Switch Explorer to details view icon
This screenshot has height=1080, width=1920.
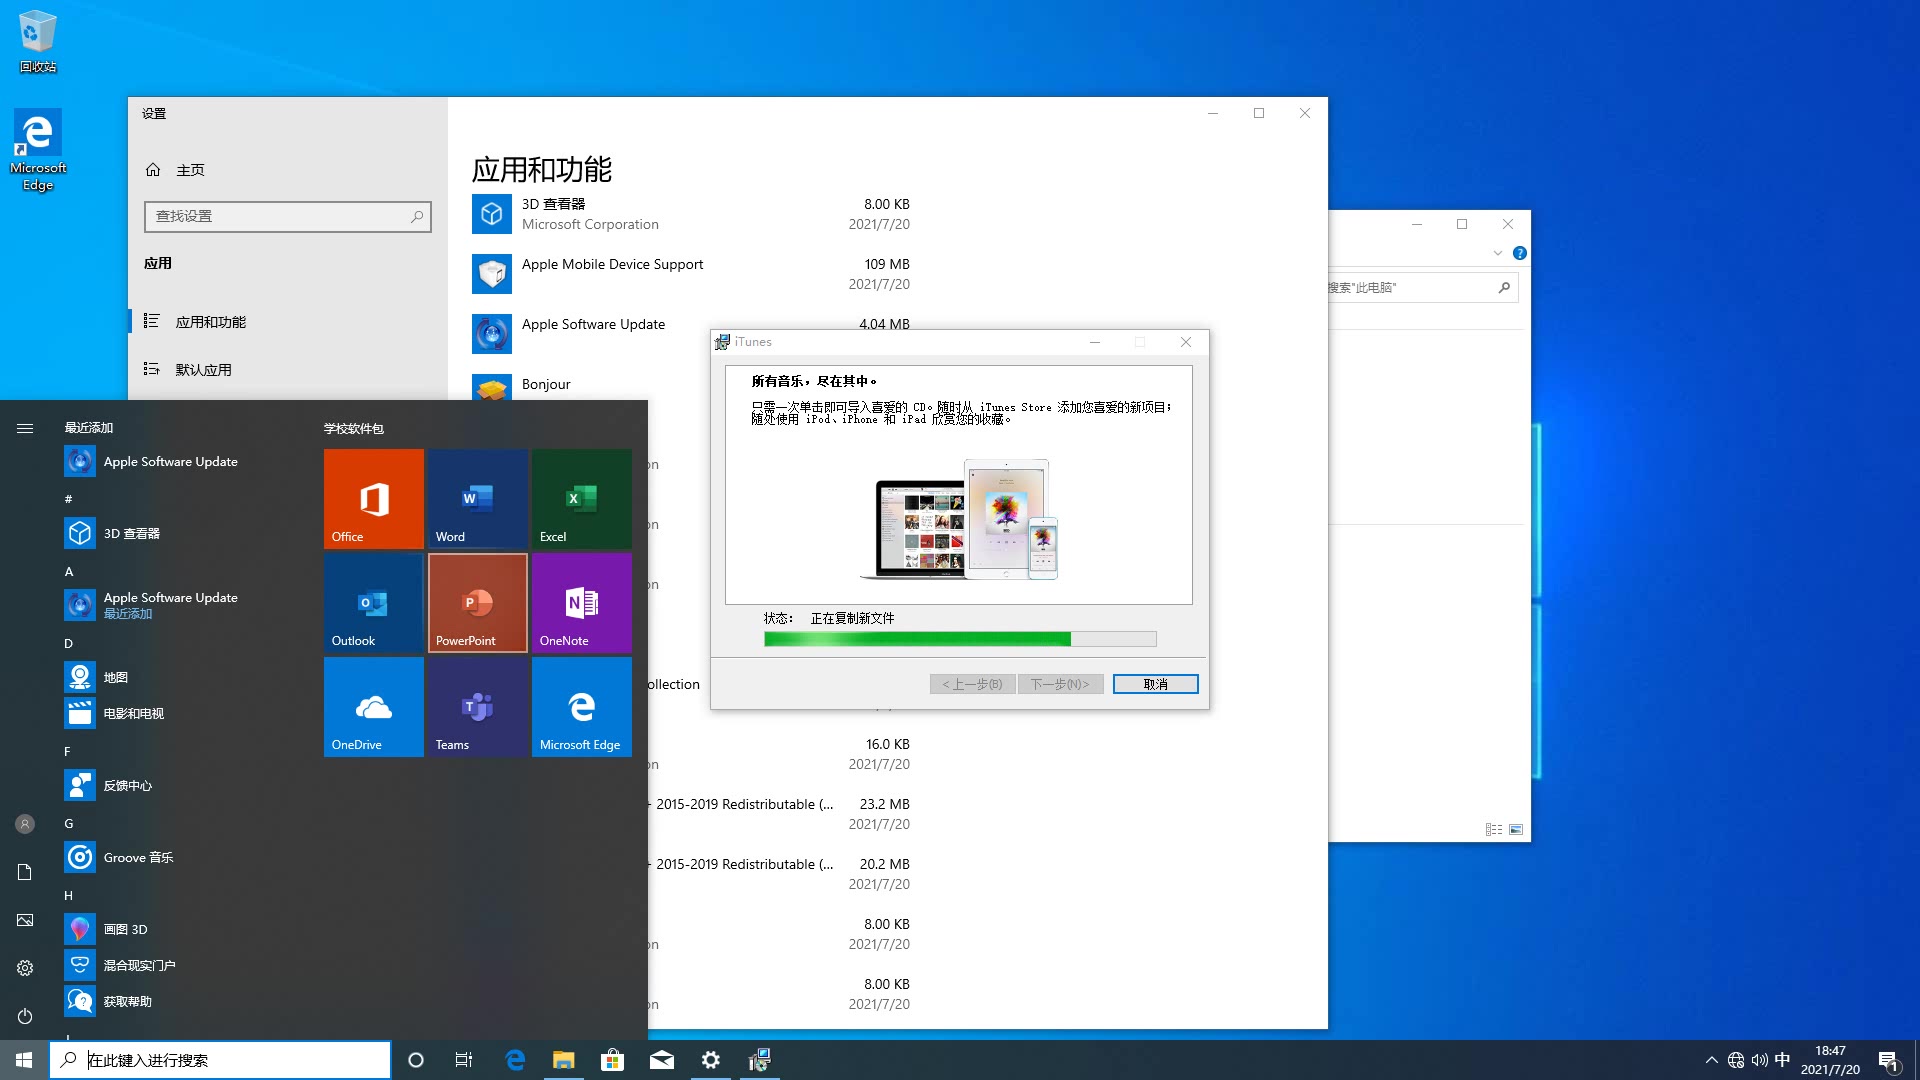click(1494, 830)
